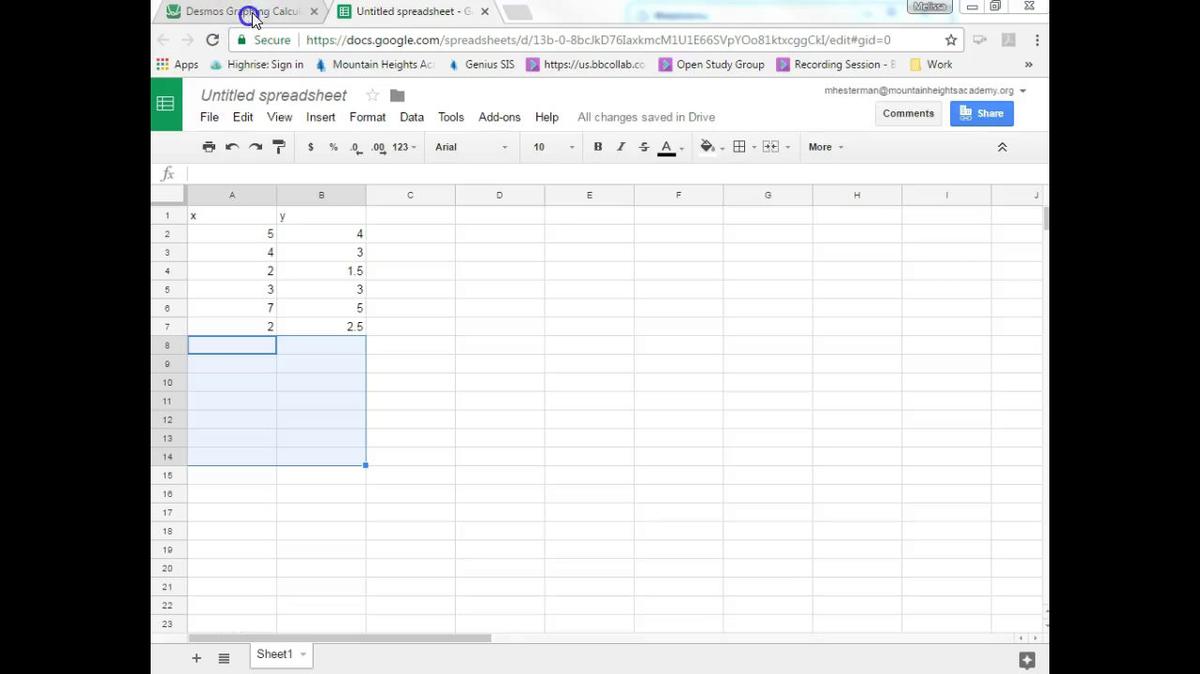Image resolution: width=1200 pixels, height=674 pixels.
Task: Open the Format menu
Action: pos(368,117)
